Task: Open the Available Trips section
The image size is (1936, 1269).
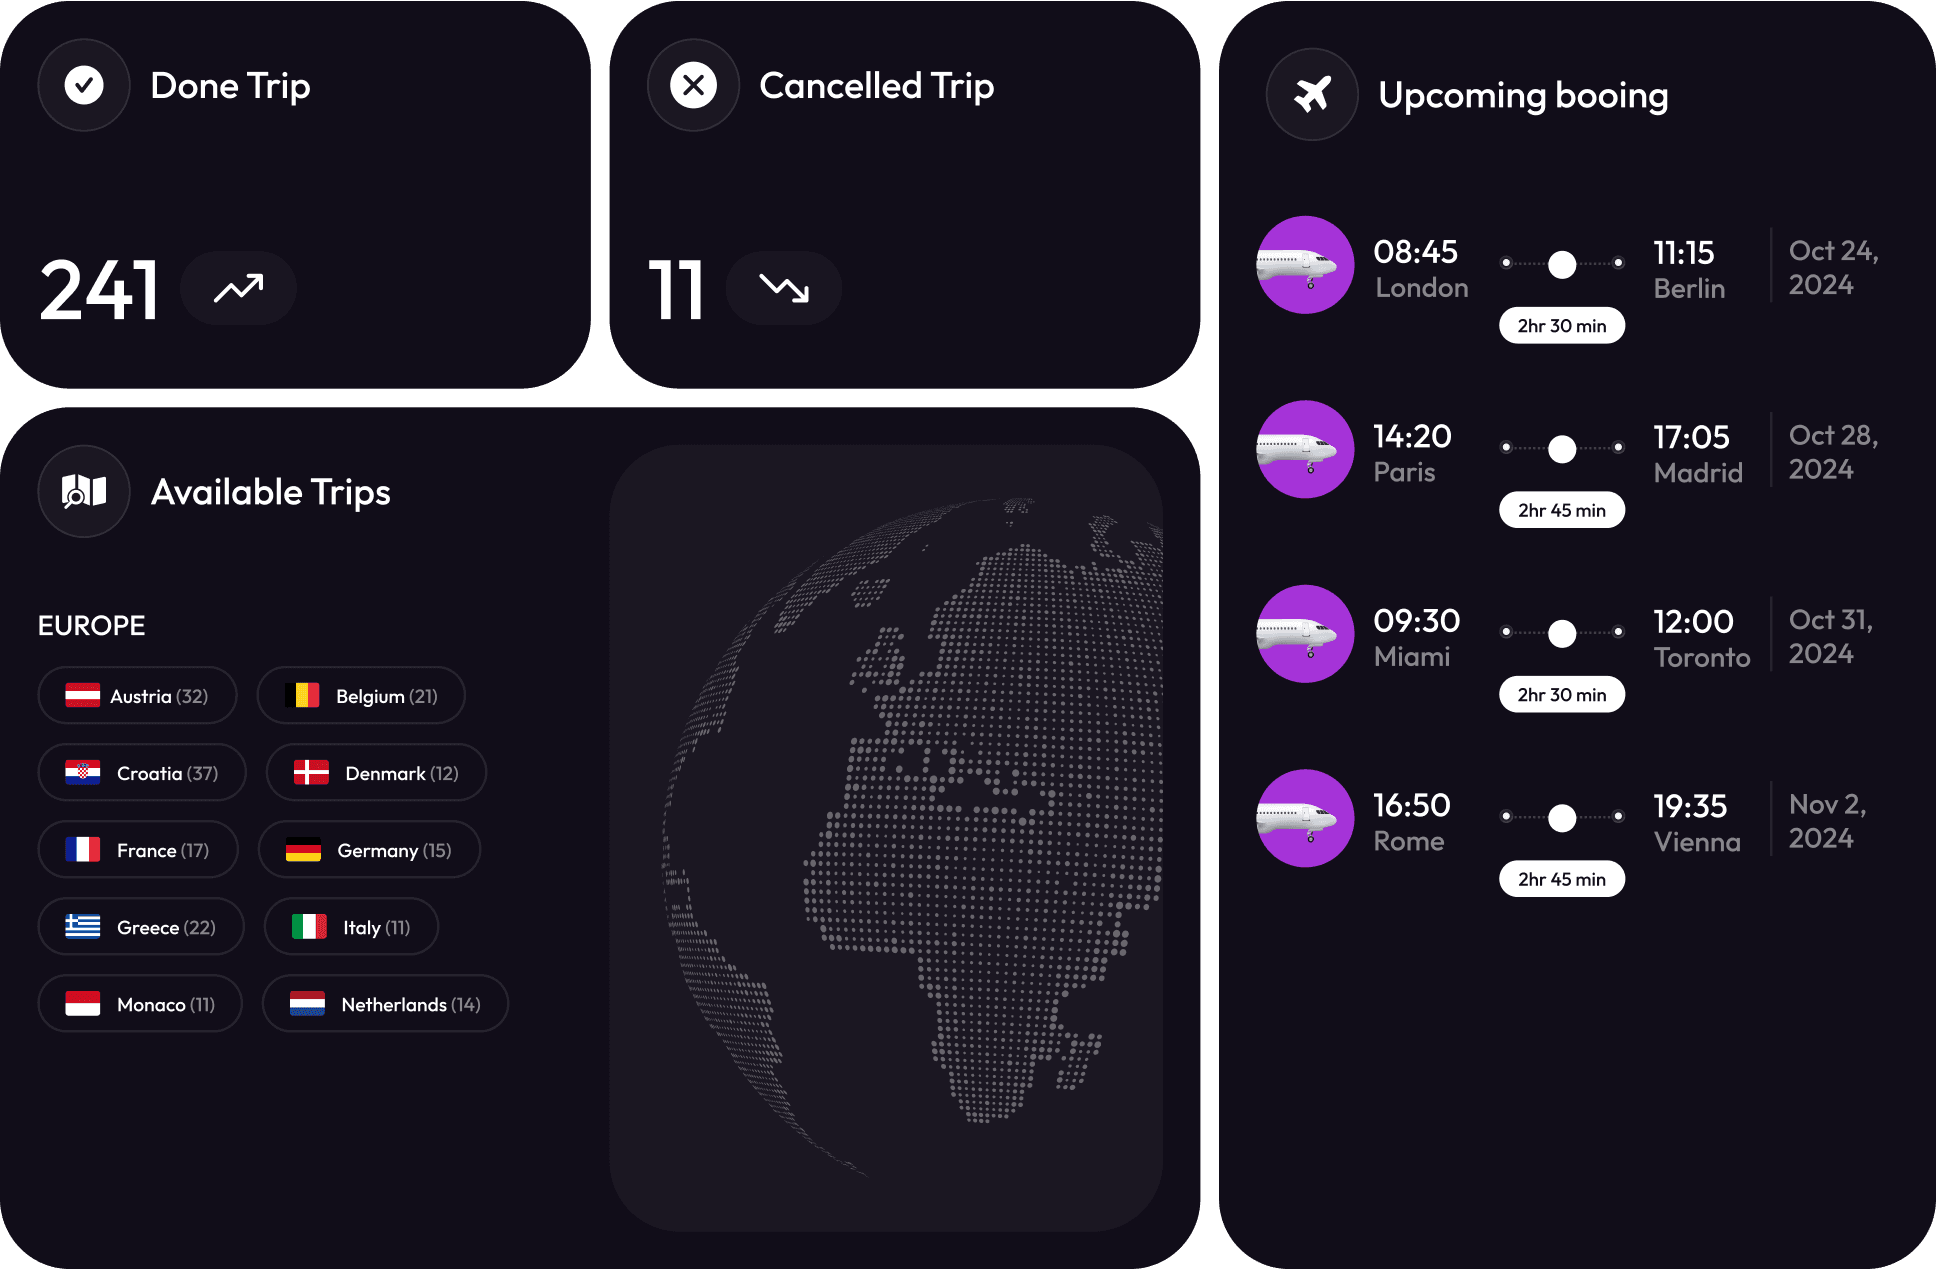Action: [270, 491]
